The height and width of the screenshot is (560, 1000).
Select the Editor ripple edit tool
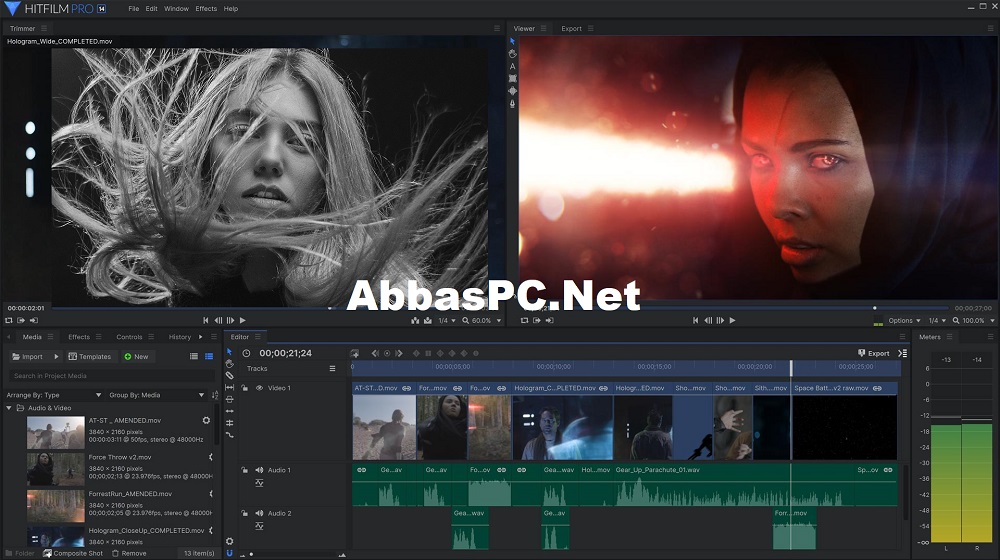click(x=230, y=411)
